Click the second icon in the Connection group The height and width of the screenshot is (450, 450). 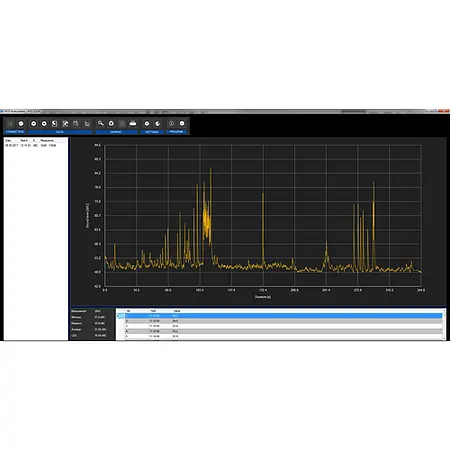pyautogui.click(x=21, y=124)
